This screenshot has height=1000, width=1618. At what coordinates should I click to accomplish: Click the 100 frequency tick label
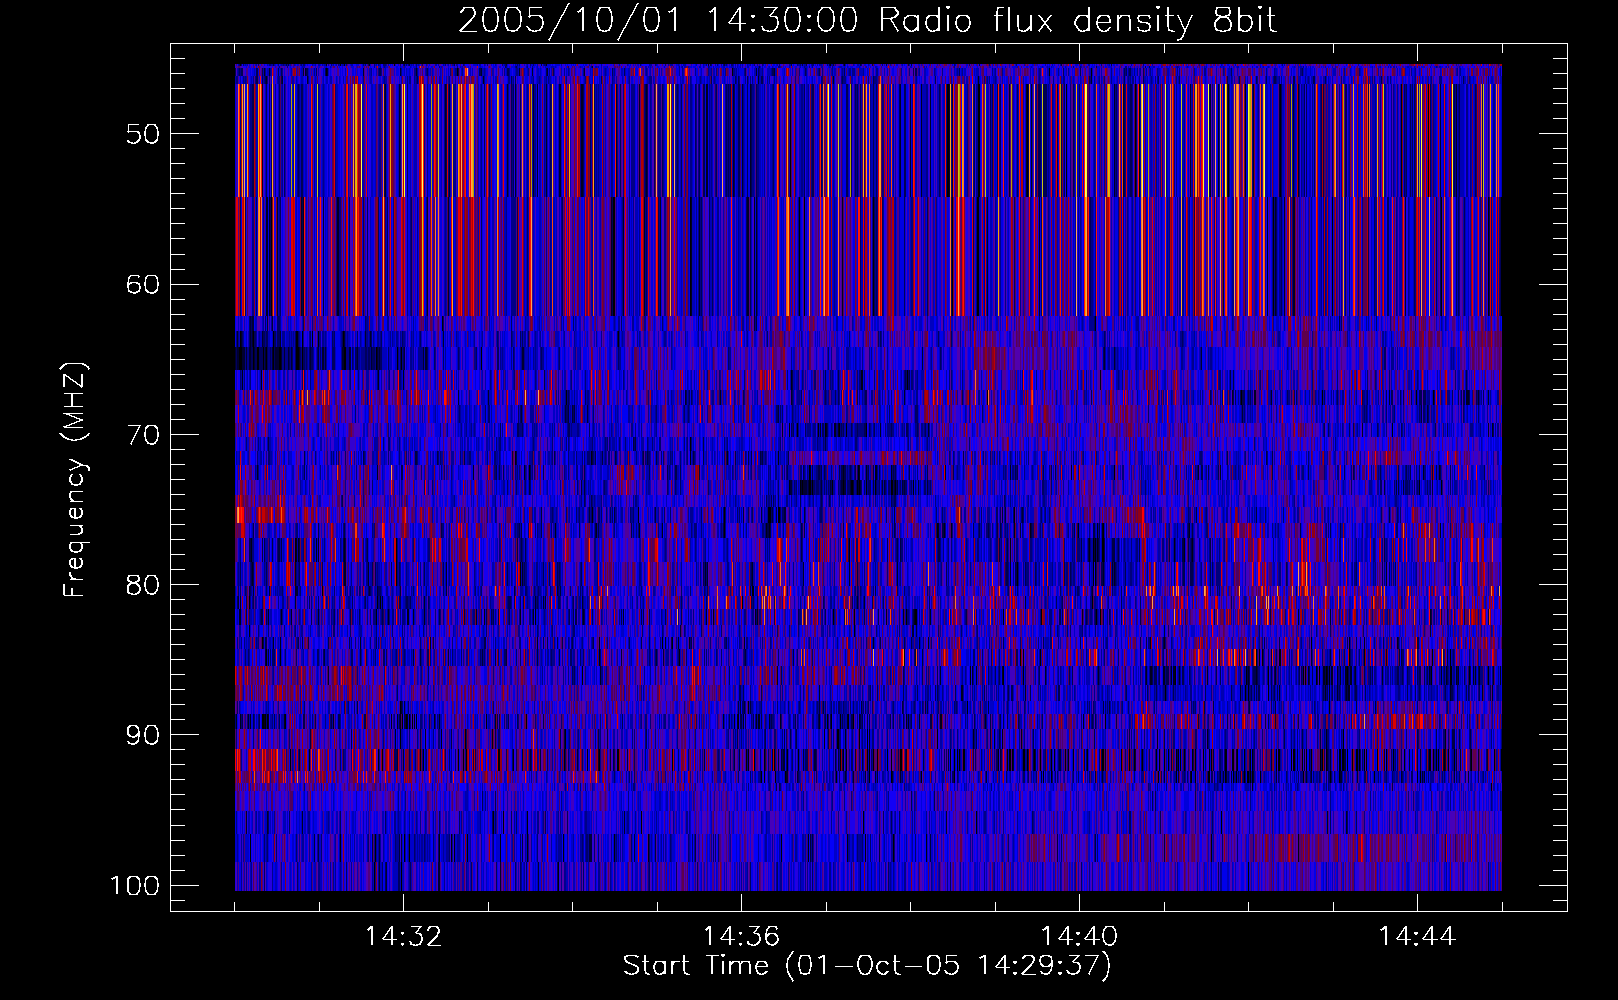135,886
